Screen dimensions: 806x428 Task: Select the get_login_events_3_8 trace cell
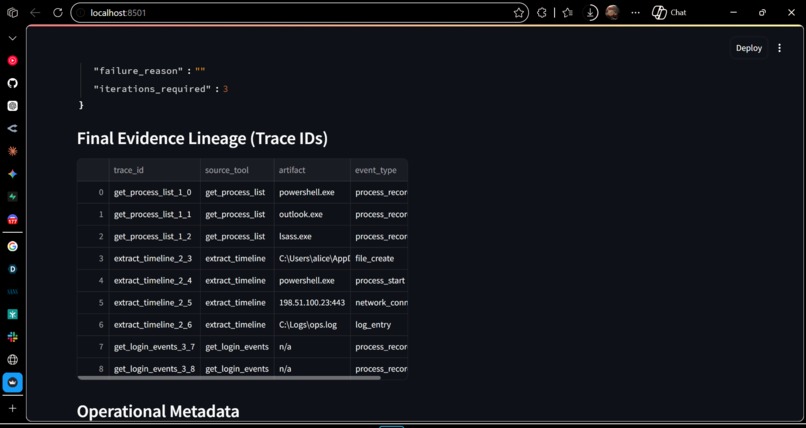[x=154, y=368]
